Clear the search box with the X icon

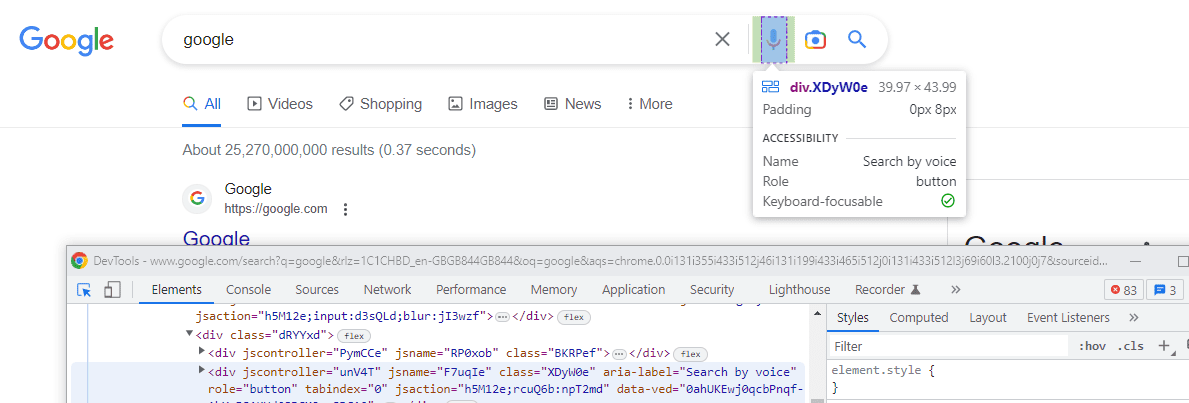click(x=723, y=39)
